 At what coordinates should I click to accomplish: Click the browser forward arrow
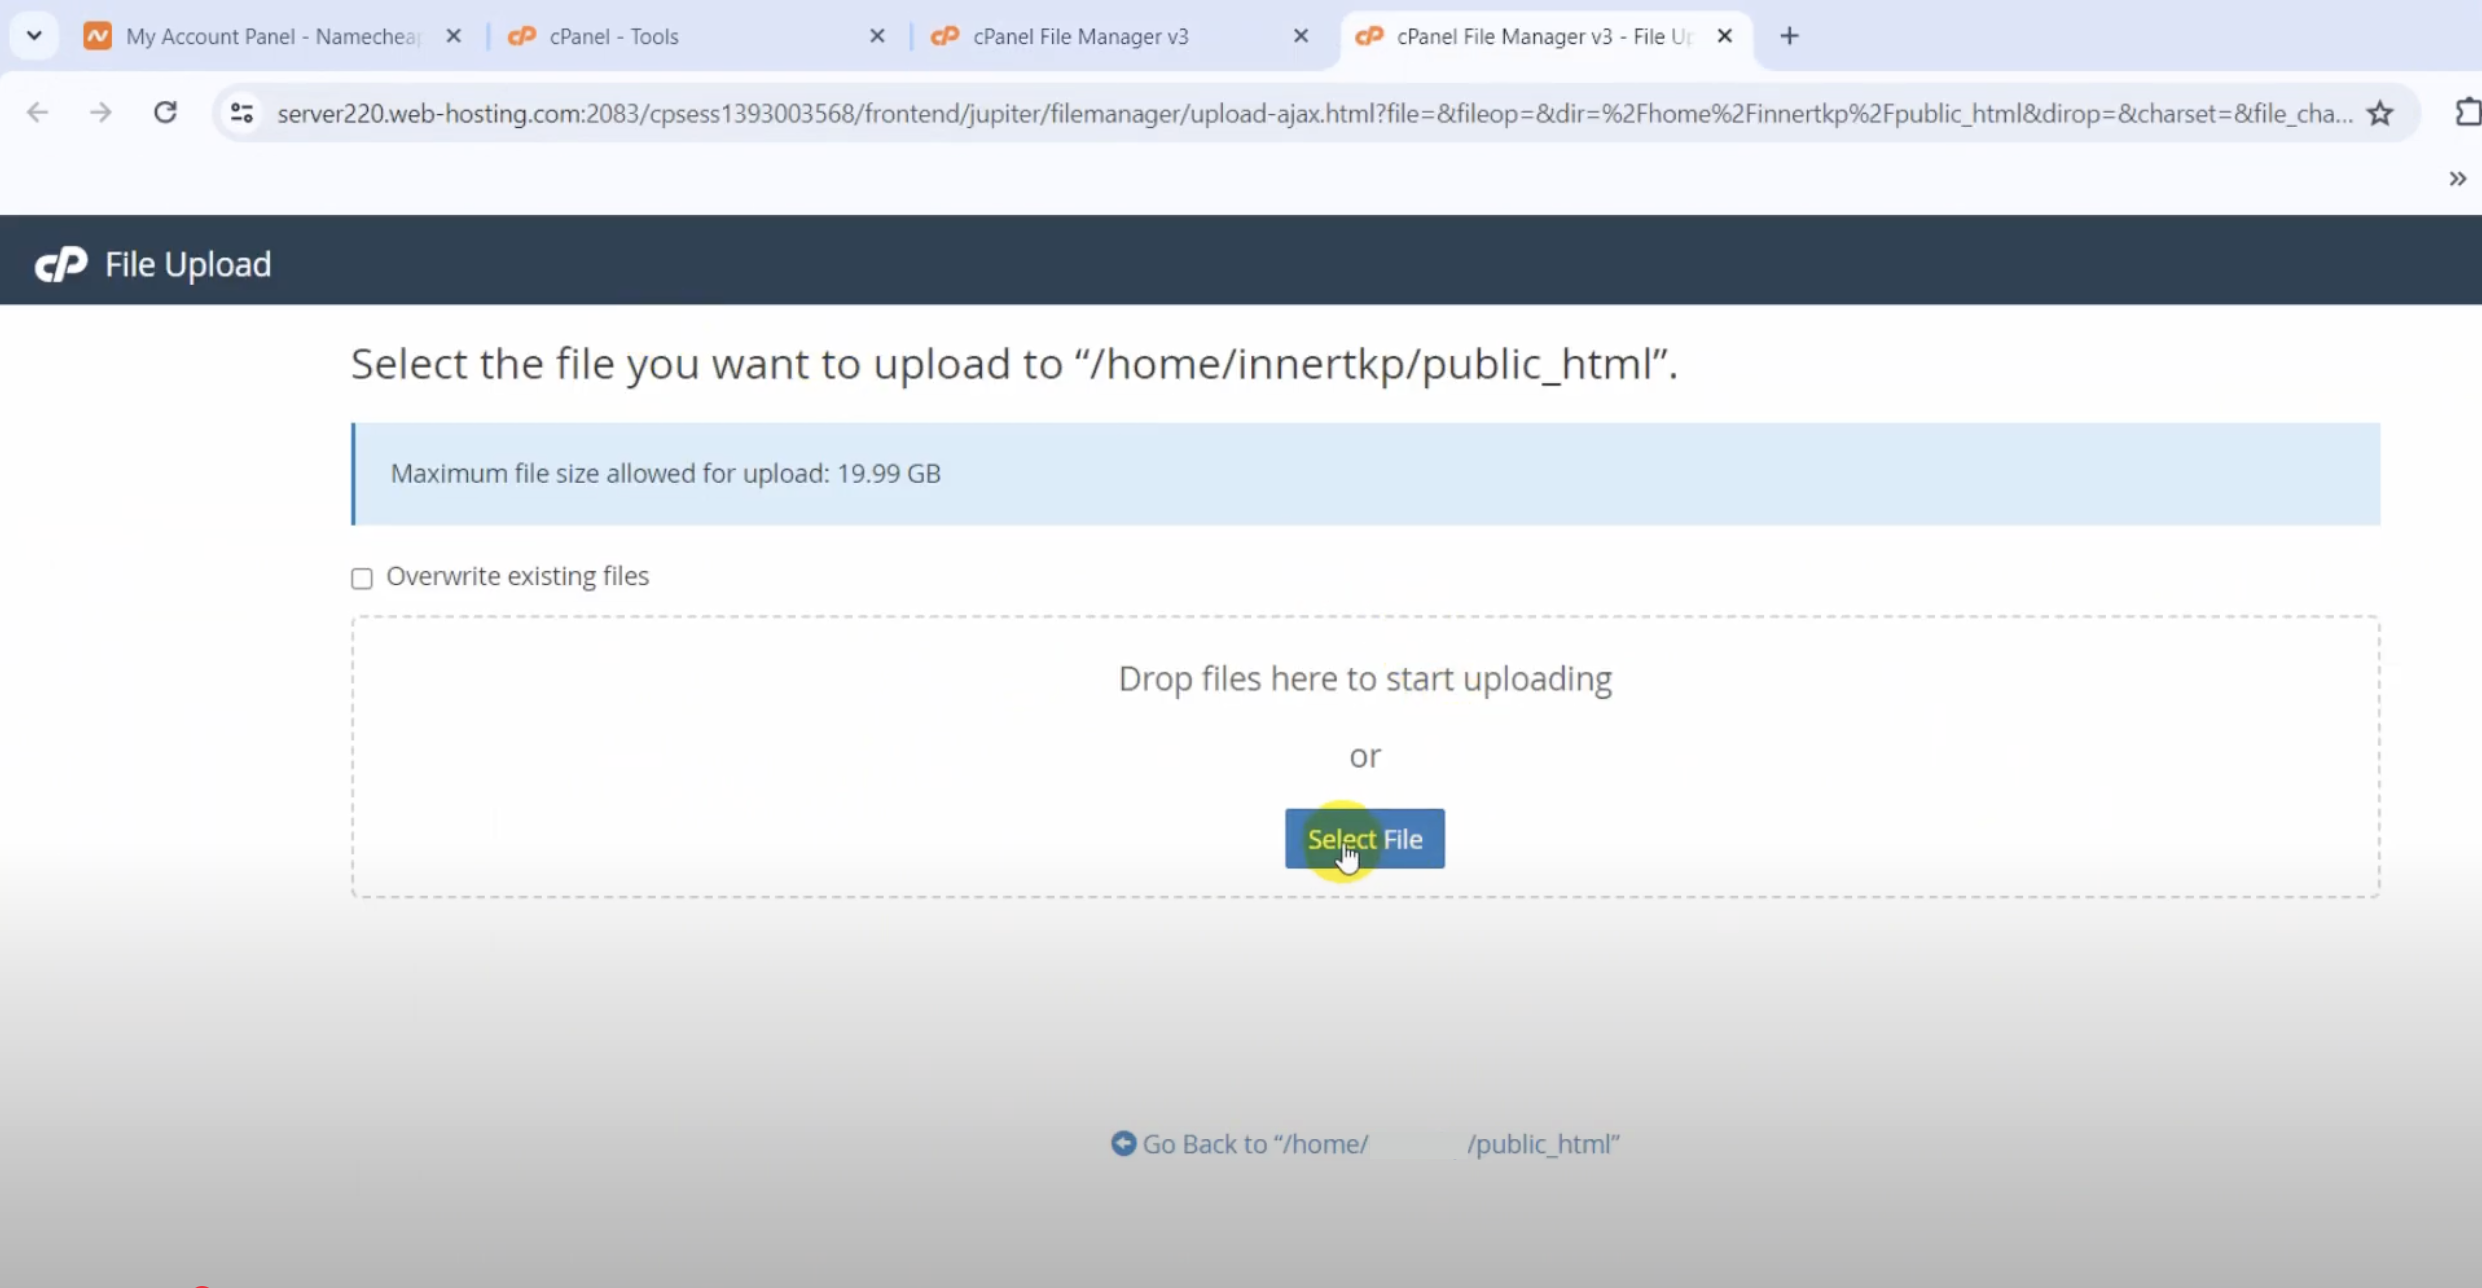(100, 112)
